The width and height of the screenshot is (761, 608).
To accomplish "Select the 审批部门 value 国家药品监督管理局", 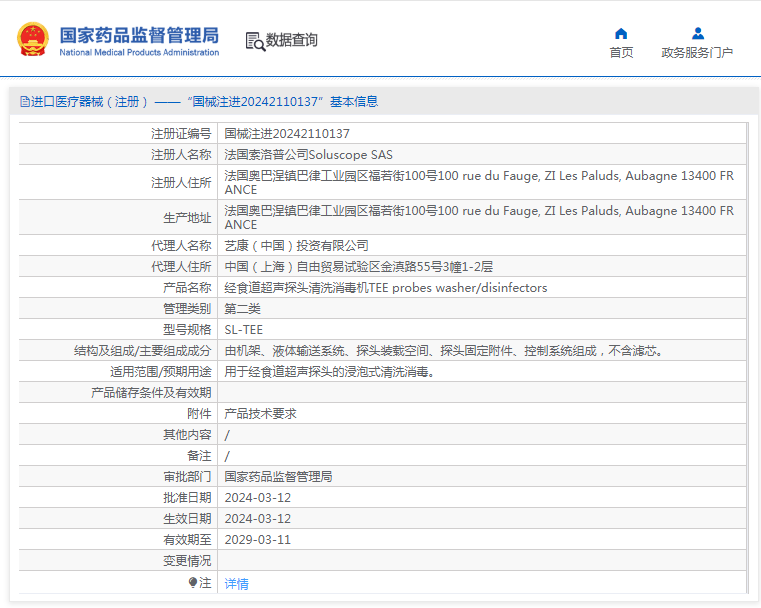I will (278, 477).
